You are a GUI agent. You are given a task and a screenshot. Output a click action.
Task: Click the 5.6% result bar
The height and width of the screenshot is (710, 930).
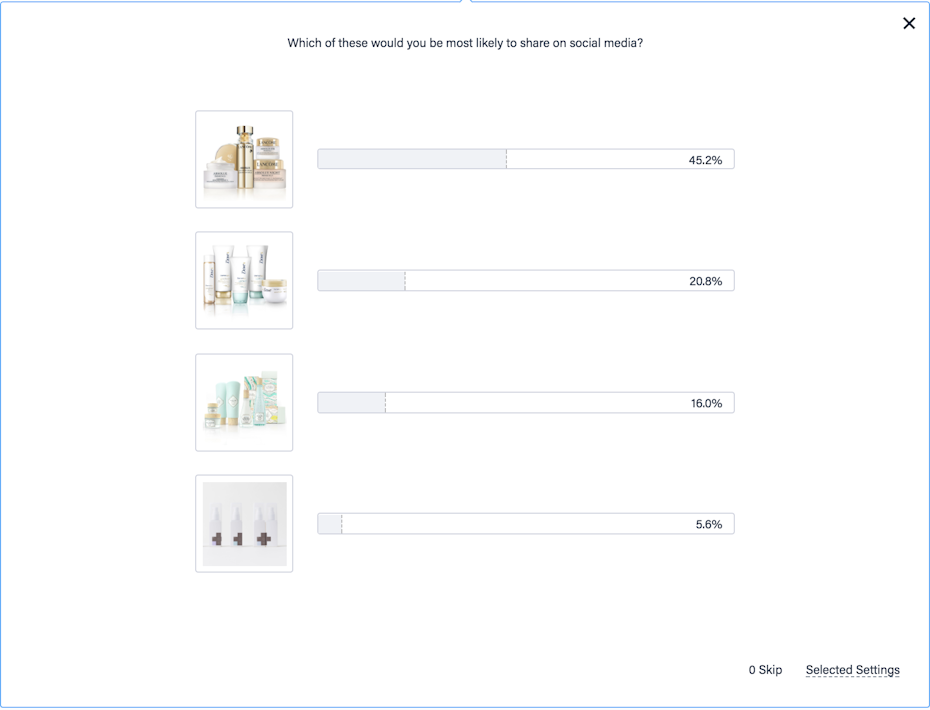click(525, 523)
